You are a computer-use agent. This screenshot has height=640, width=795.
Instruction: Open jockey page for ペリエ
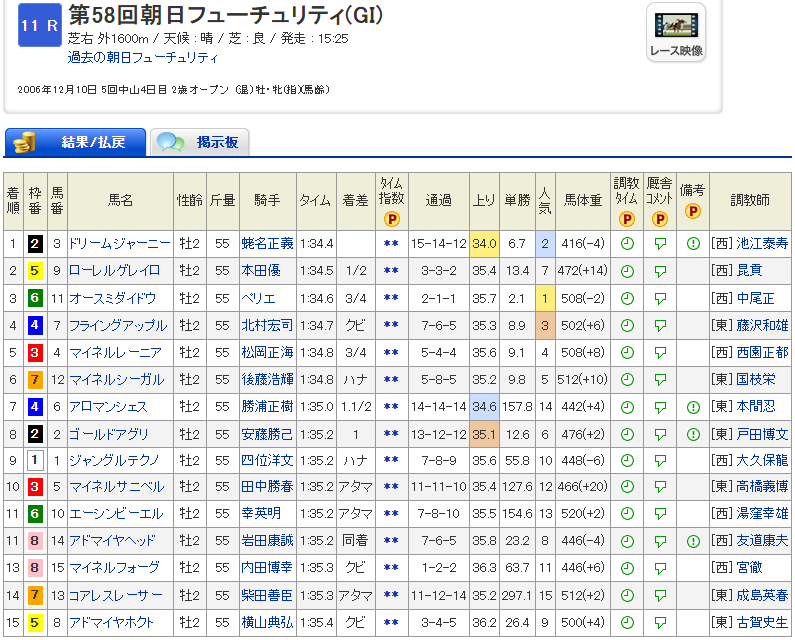click(259, 298)
